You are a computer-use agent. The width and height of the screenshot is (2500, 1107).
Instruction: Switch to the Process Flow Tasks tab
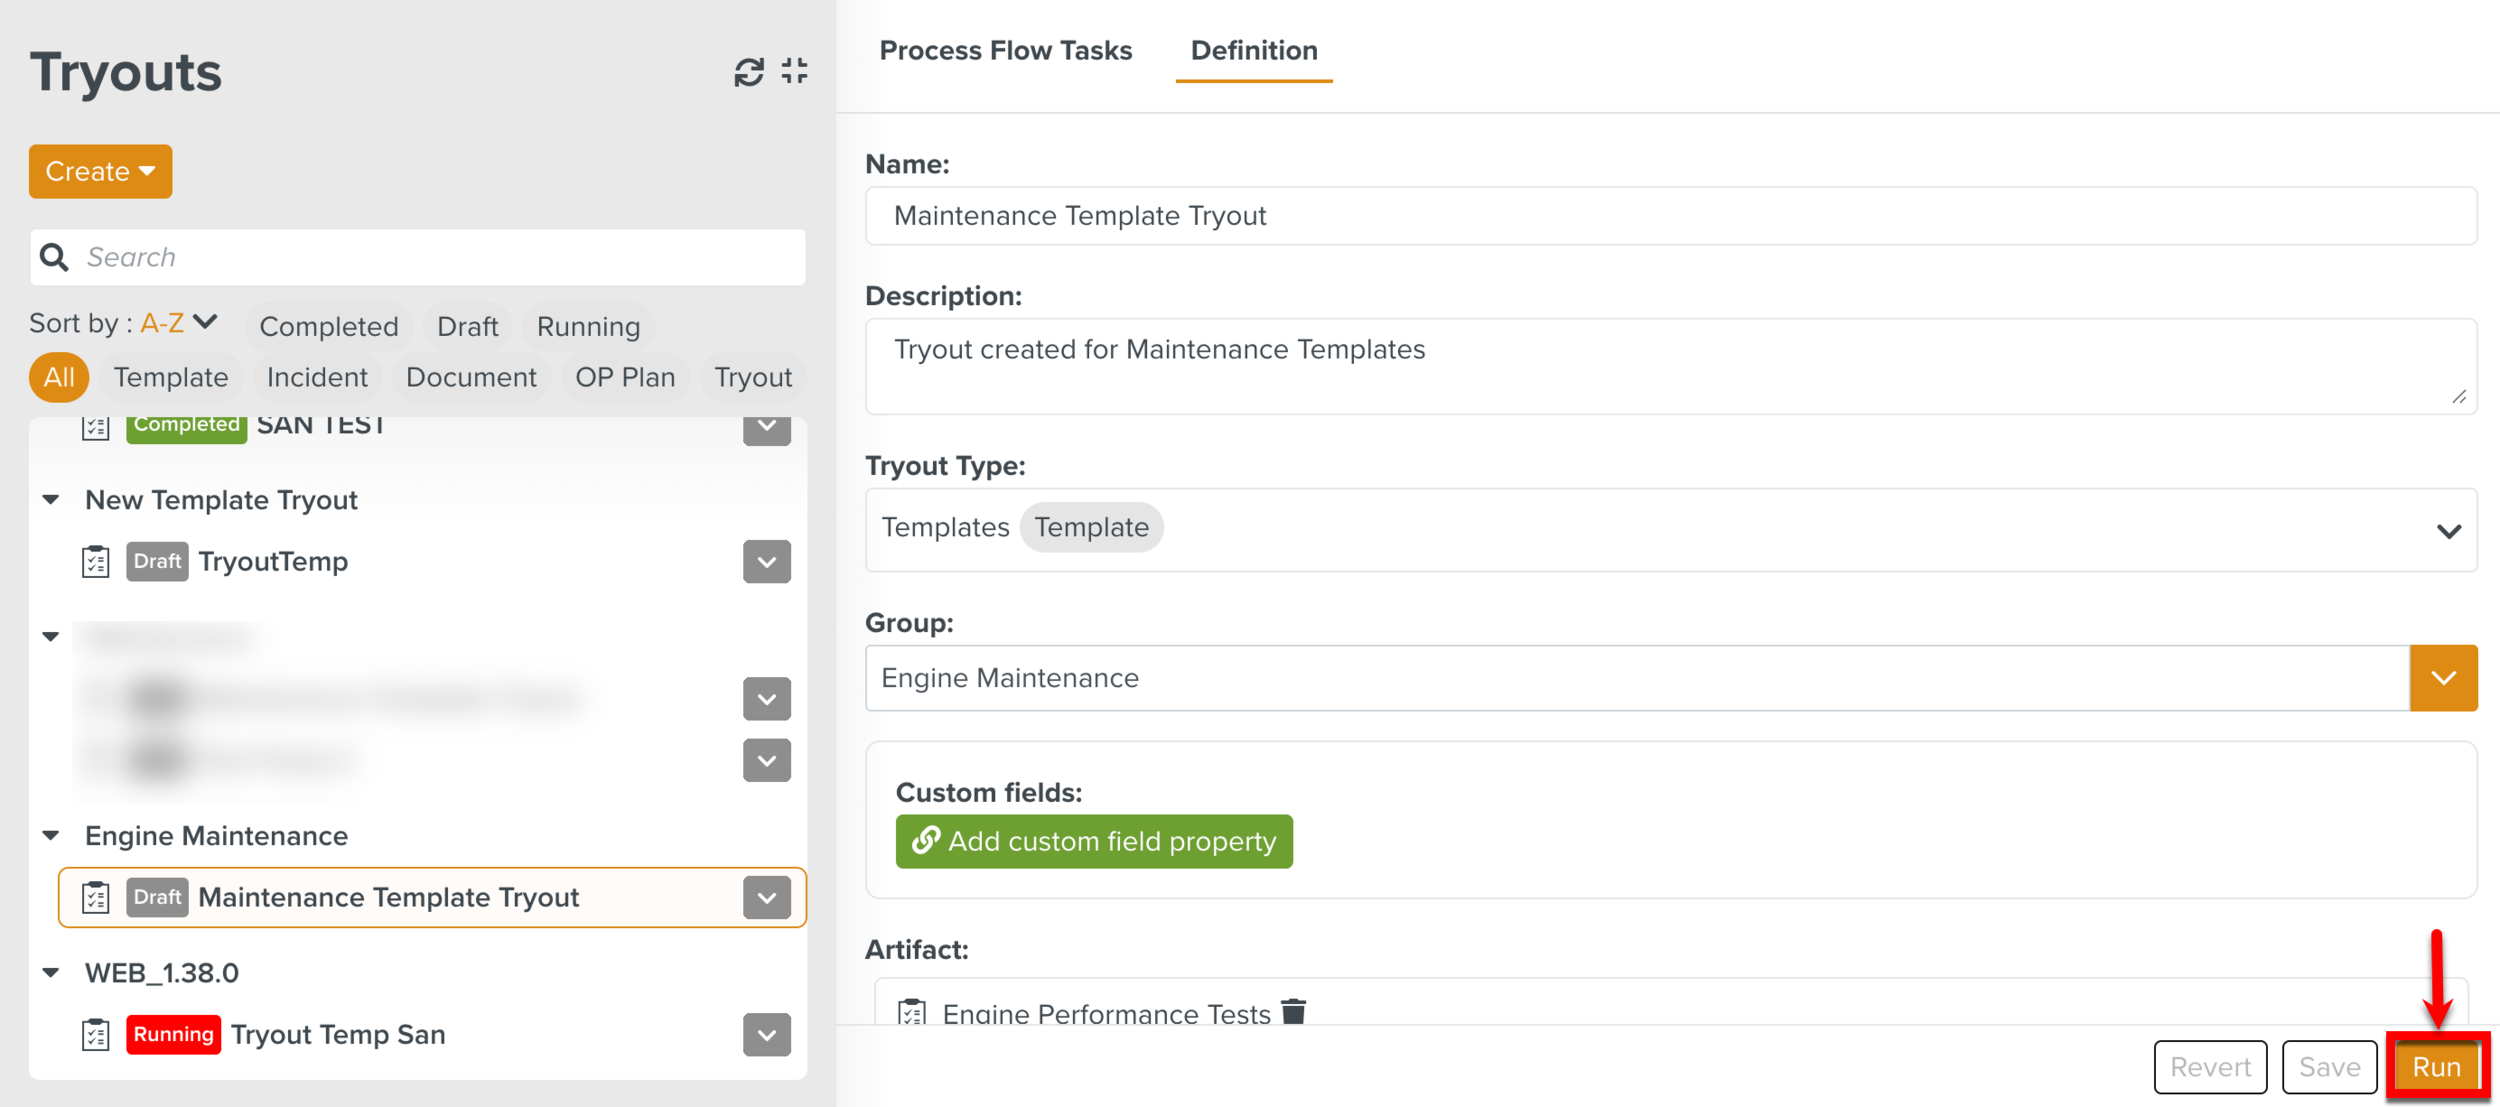point(1005,51)
